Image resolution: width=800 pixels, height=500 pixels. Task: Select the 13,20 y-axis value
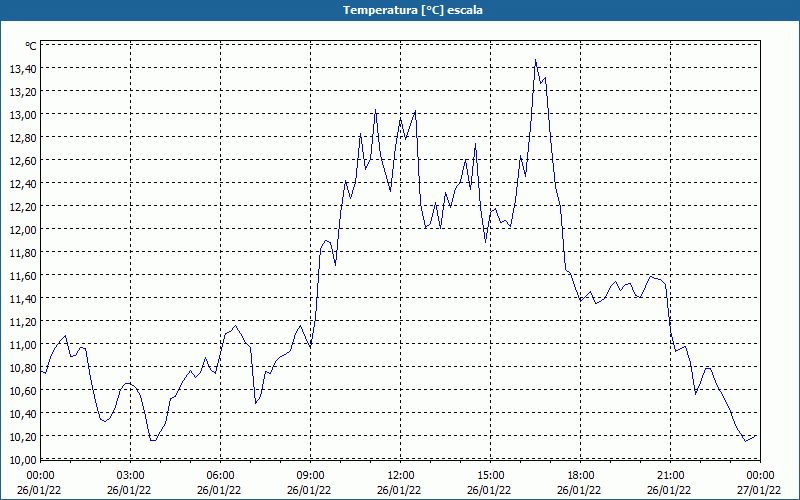point(23,91)
